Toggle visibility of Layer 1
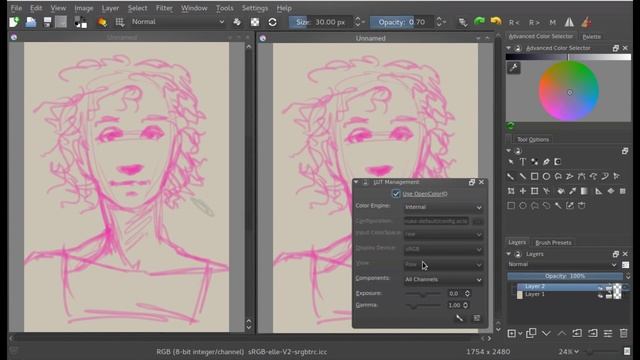The width and height of the screenshot is (640, 360). tap(600, 295)
